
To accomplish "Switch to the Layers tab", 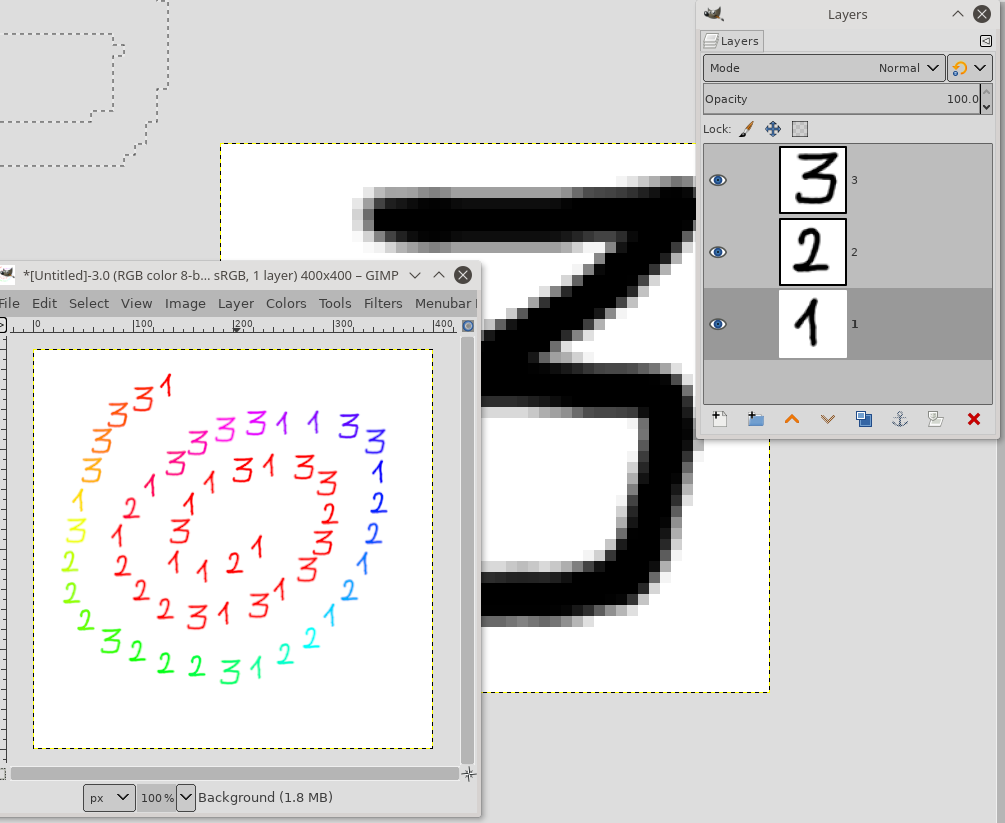I will click(x=731, y=41).
